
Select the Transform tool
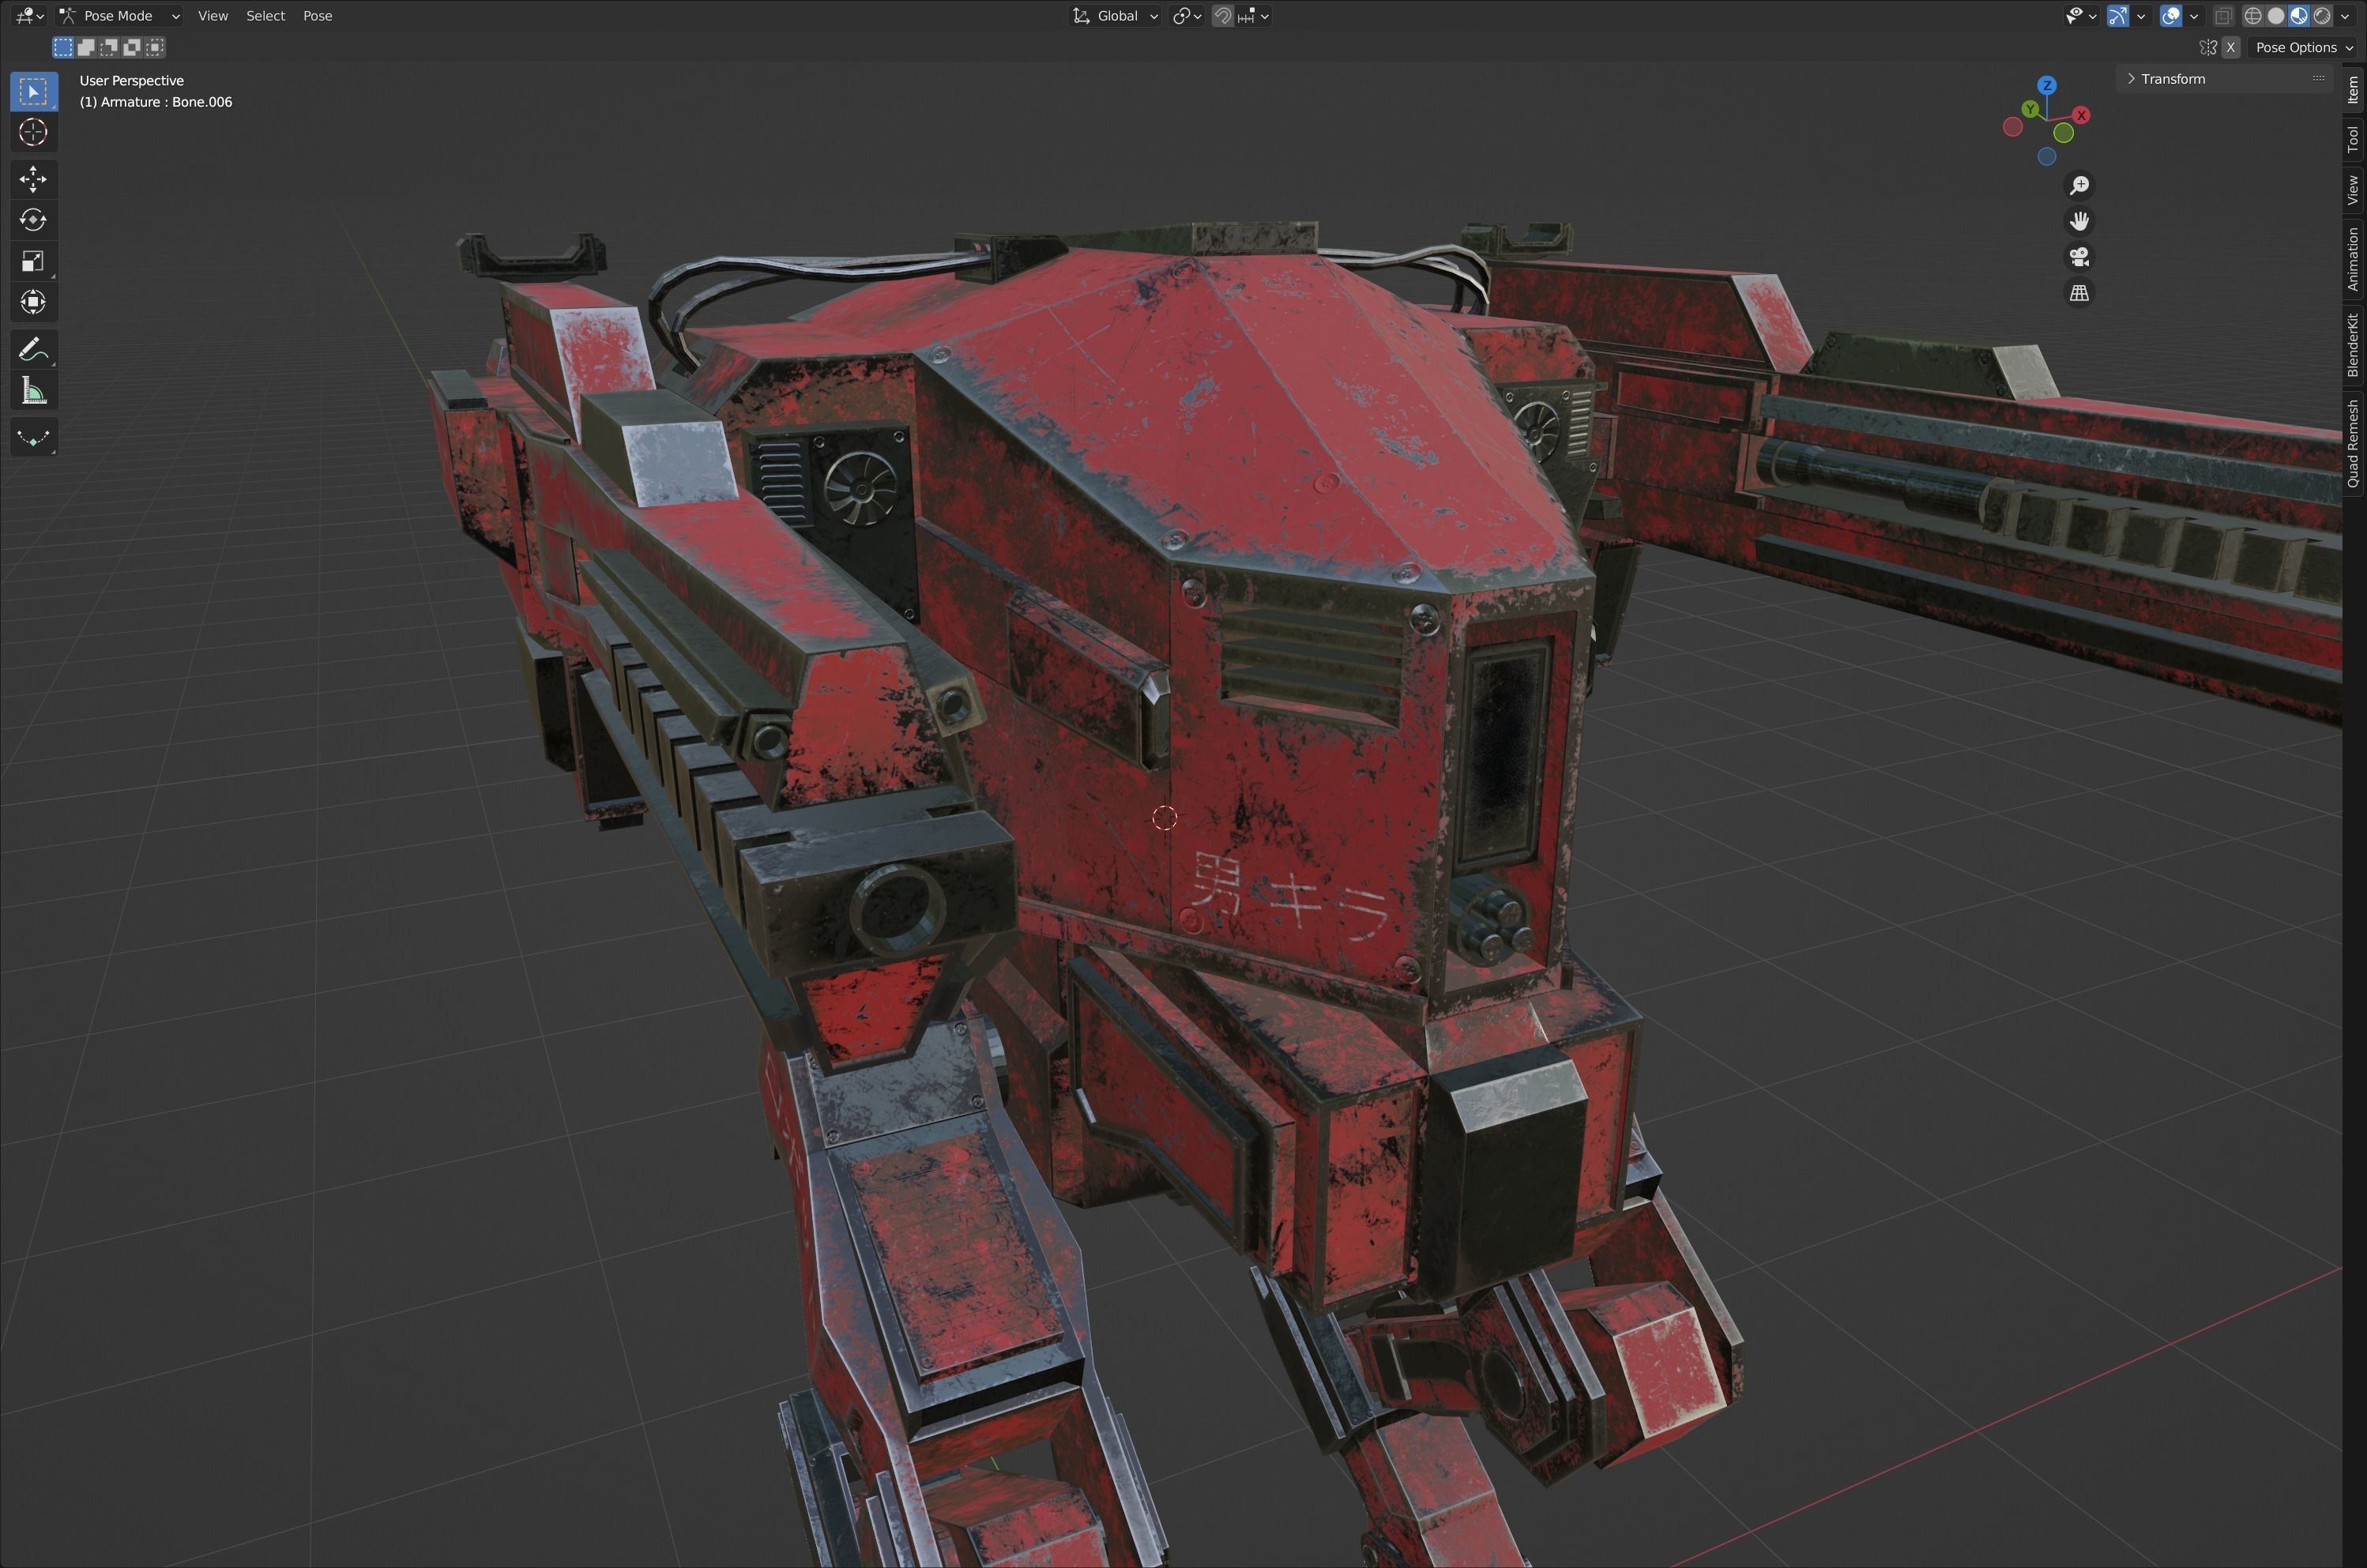click(x=33, y=302)
